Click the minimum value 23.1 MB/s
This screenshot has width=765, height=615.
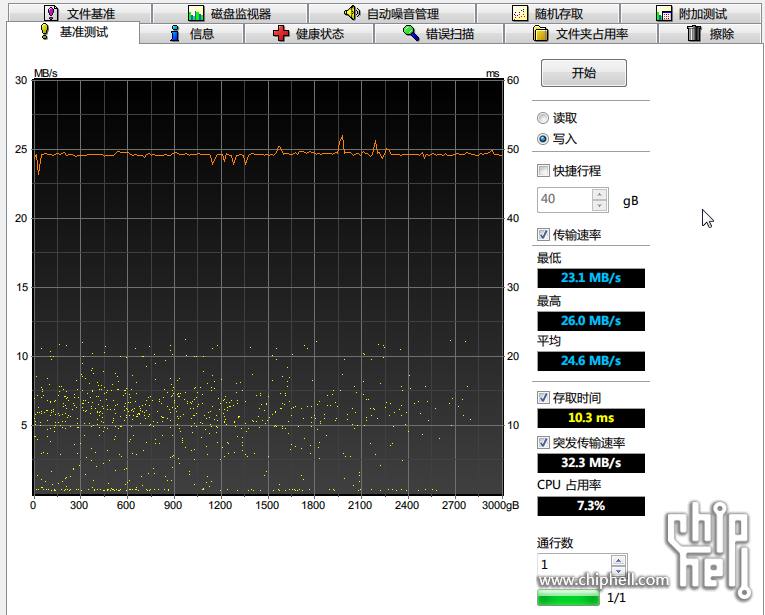[x=591, y=278]
